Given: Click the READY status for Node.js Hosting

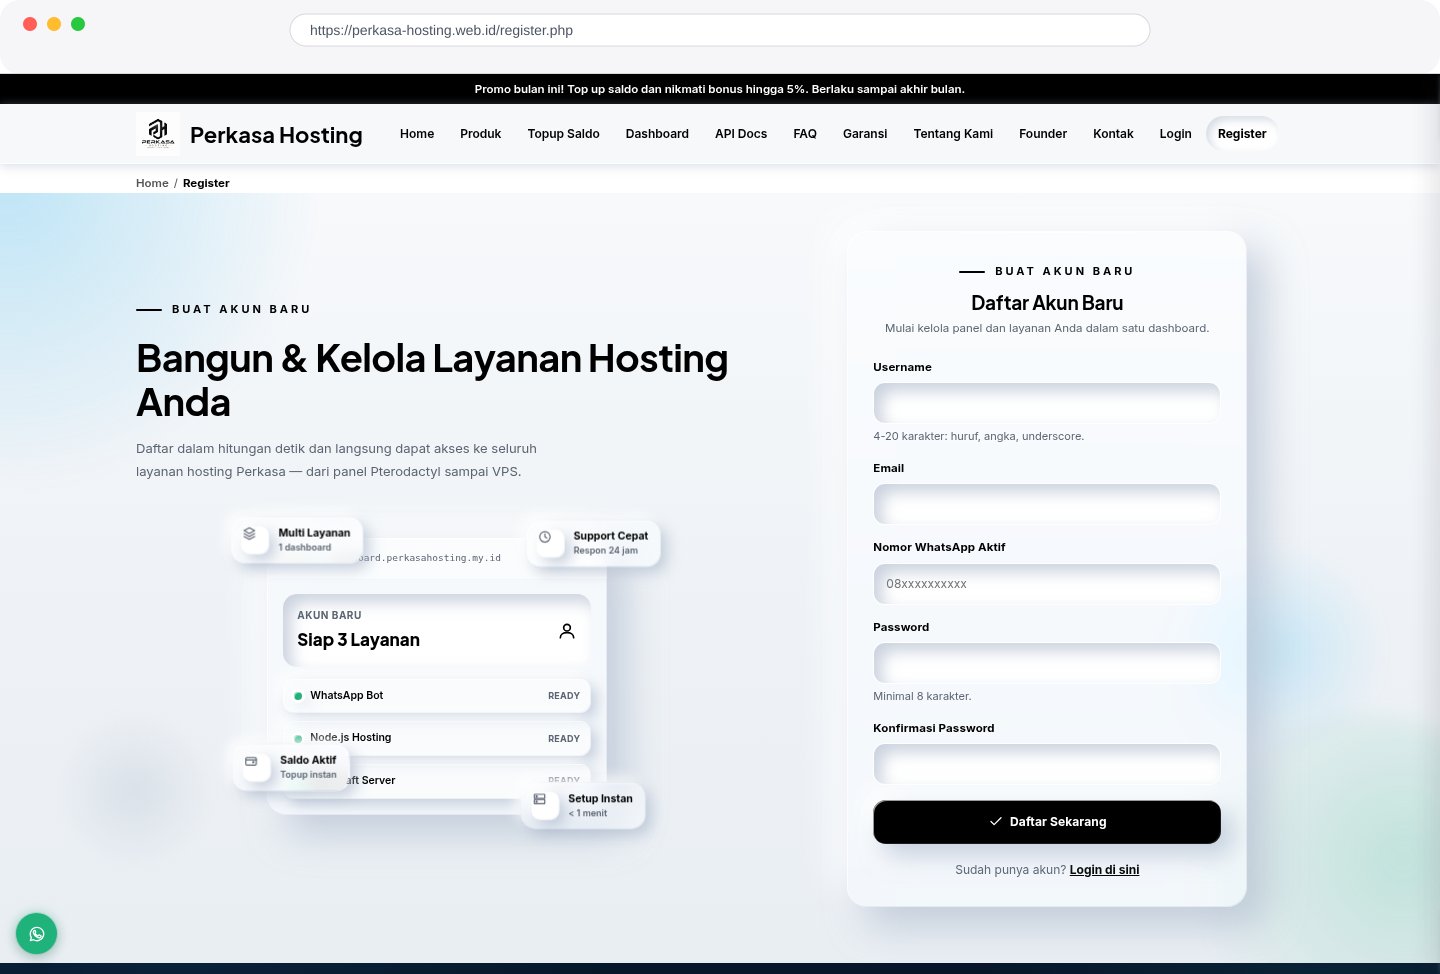Looking at the screenshot, I should pos(564,739).
